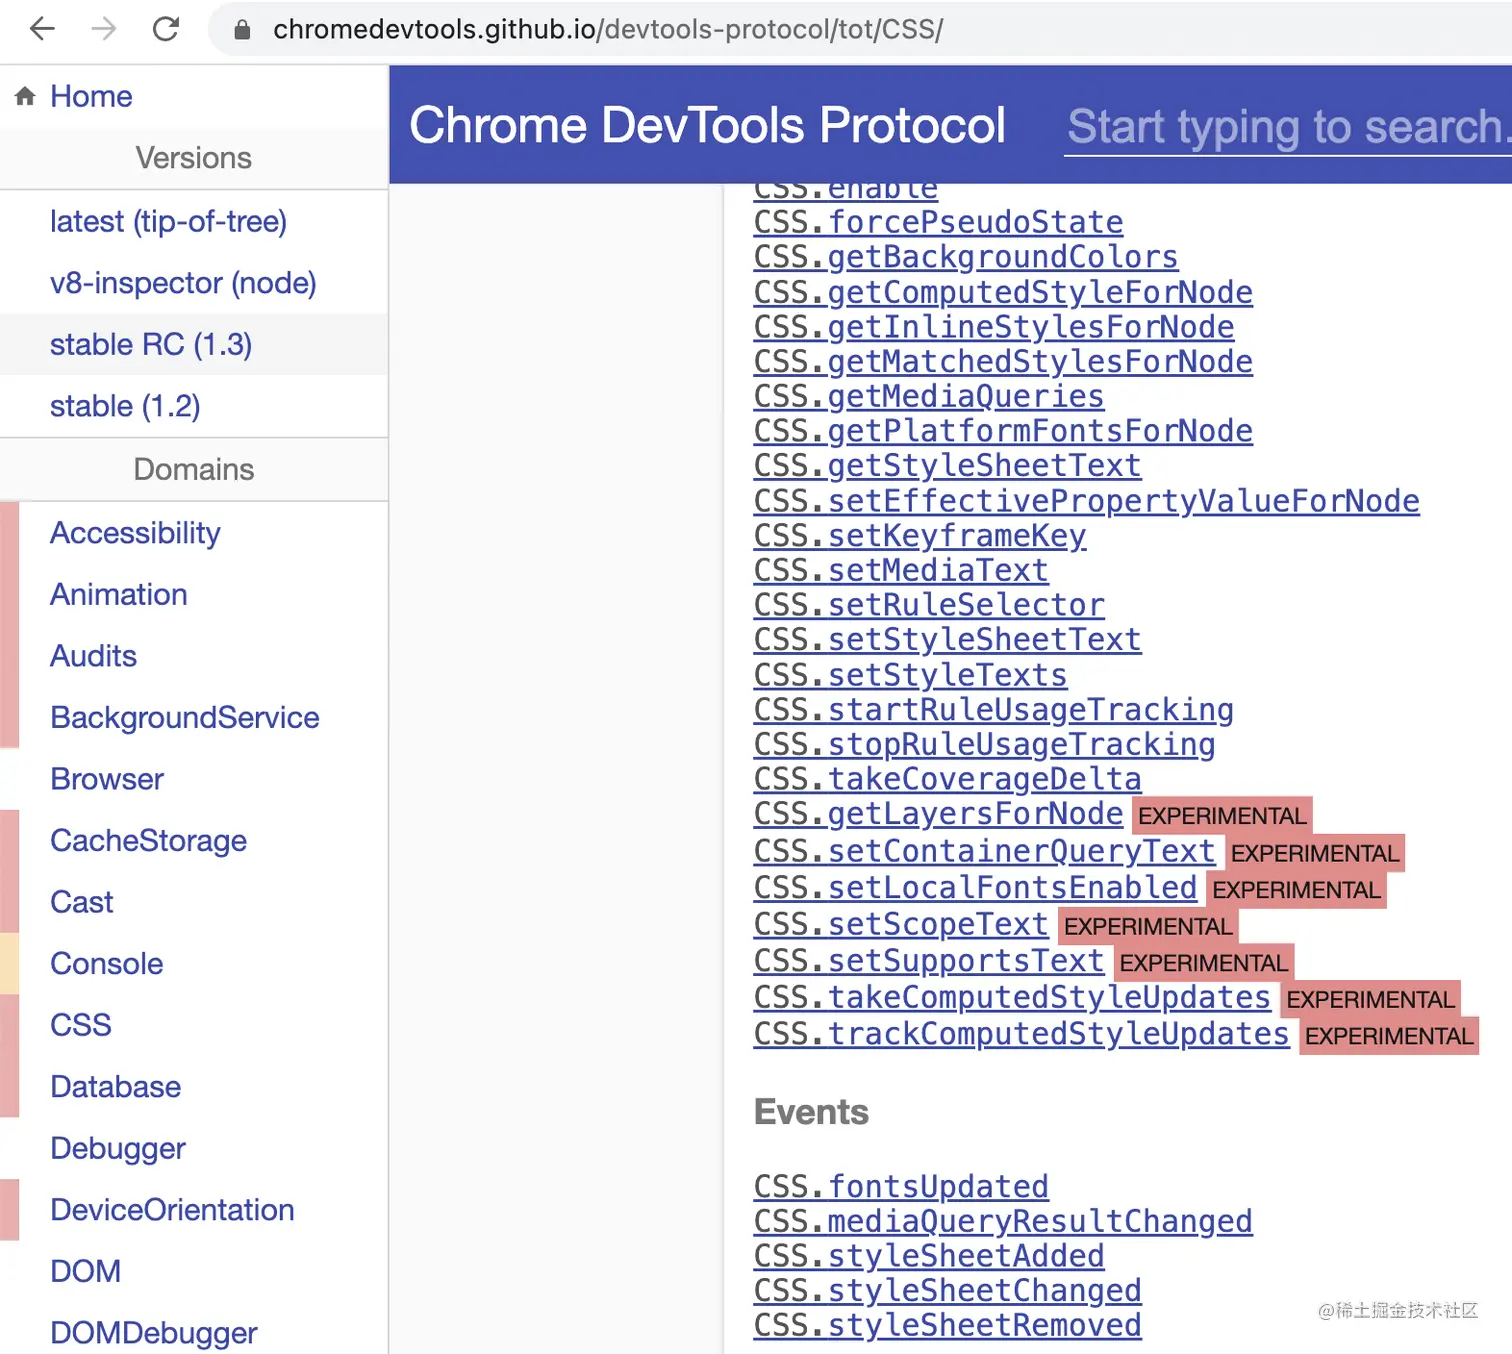Open CSS.getStyleSheetText link
The image size is (1512, 1354).
point(947,466)
